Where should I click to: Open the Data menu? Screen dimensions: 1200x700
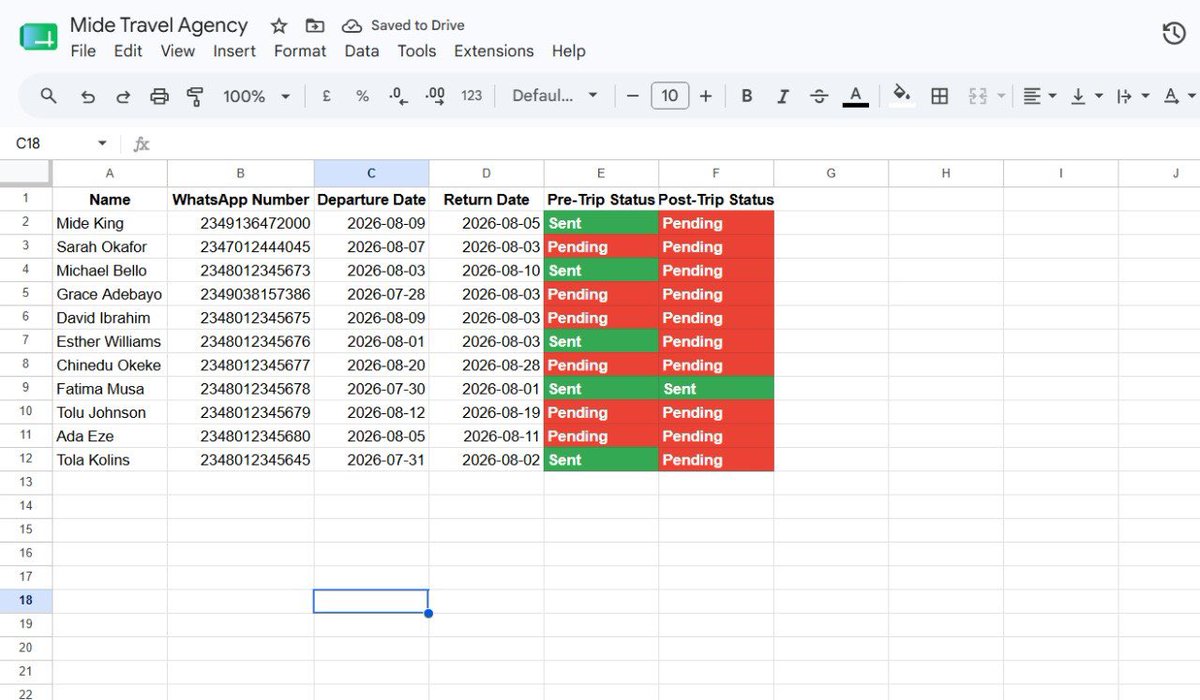coord(362,51)
